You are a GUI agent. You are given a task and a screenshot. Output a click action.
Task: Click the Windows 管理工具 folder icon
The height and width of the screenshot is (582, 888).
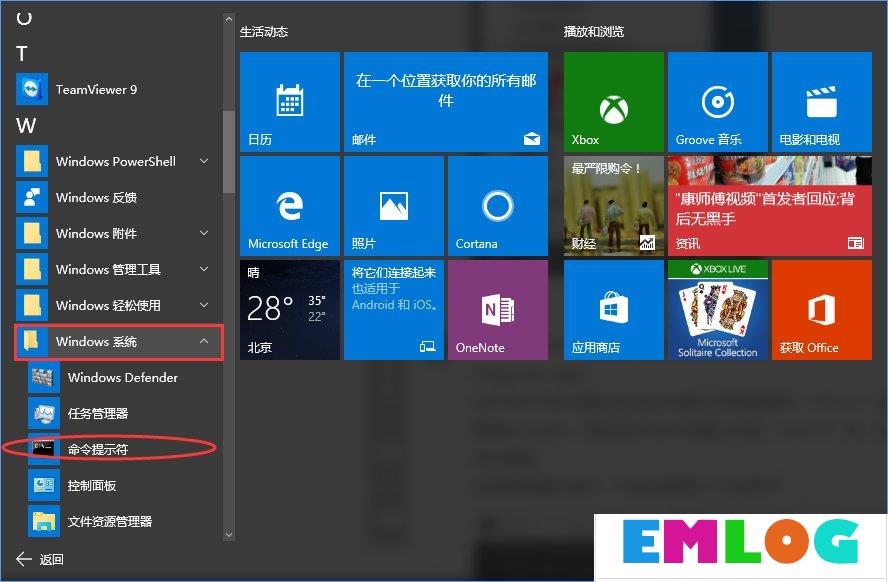pyautogui.click(x=32, y=269)
